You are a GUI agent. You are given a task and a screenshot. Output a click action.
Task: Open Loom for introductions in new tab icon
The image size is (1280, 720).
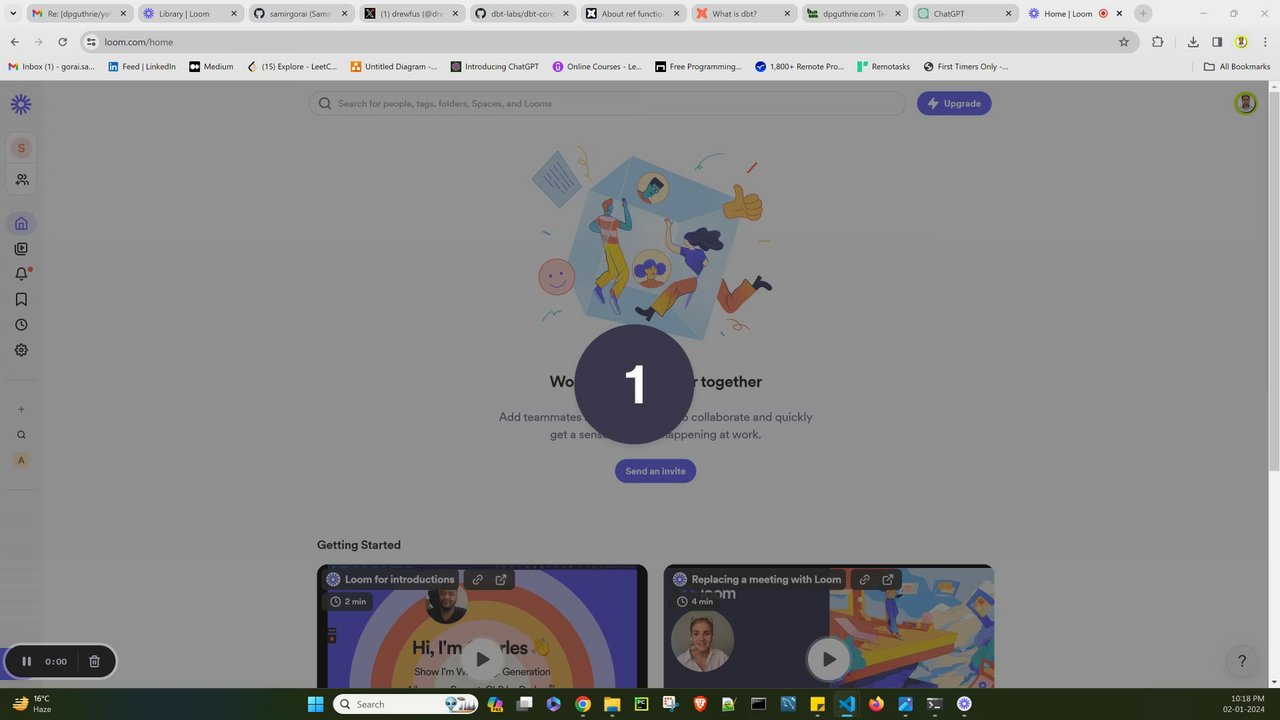pos(501,579)
